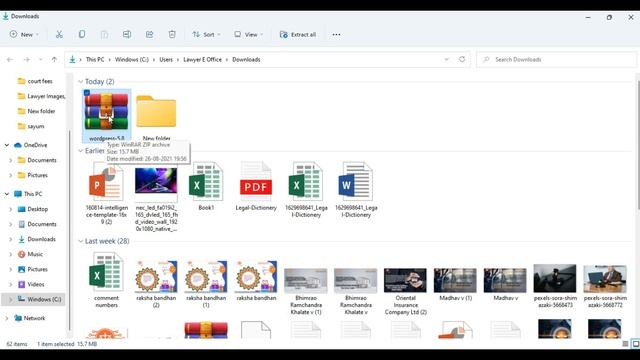This screenshot has width=640, height=360.
Task: Refresh the Downloads folder view
Action: (x=462, y=59)
